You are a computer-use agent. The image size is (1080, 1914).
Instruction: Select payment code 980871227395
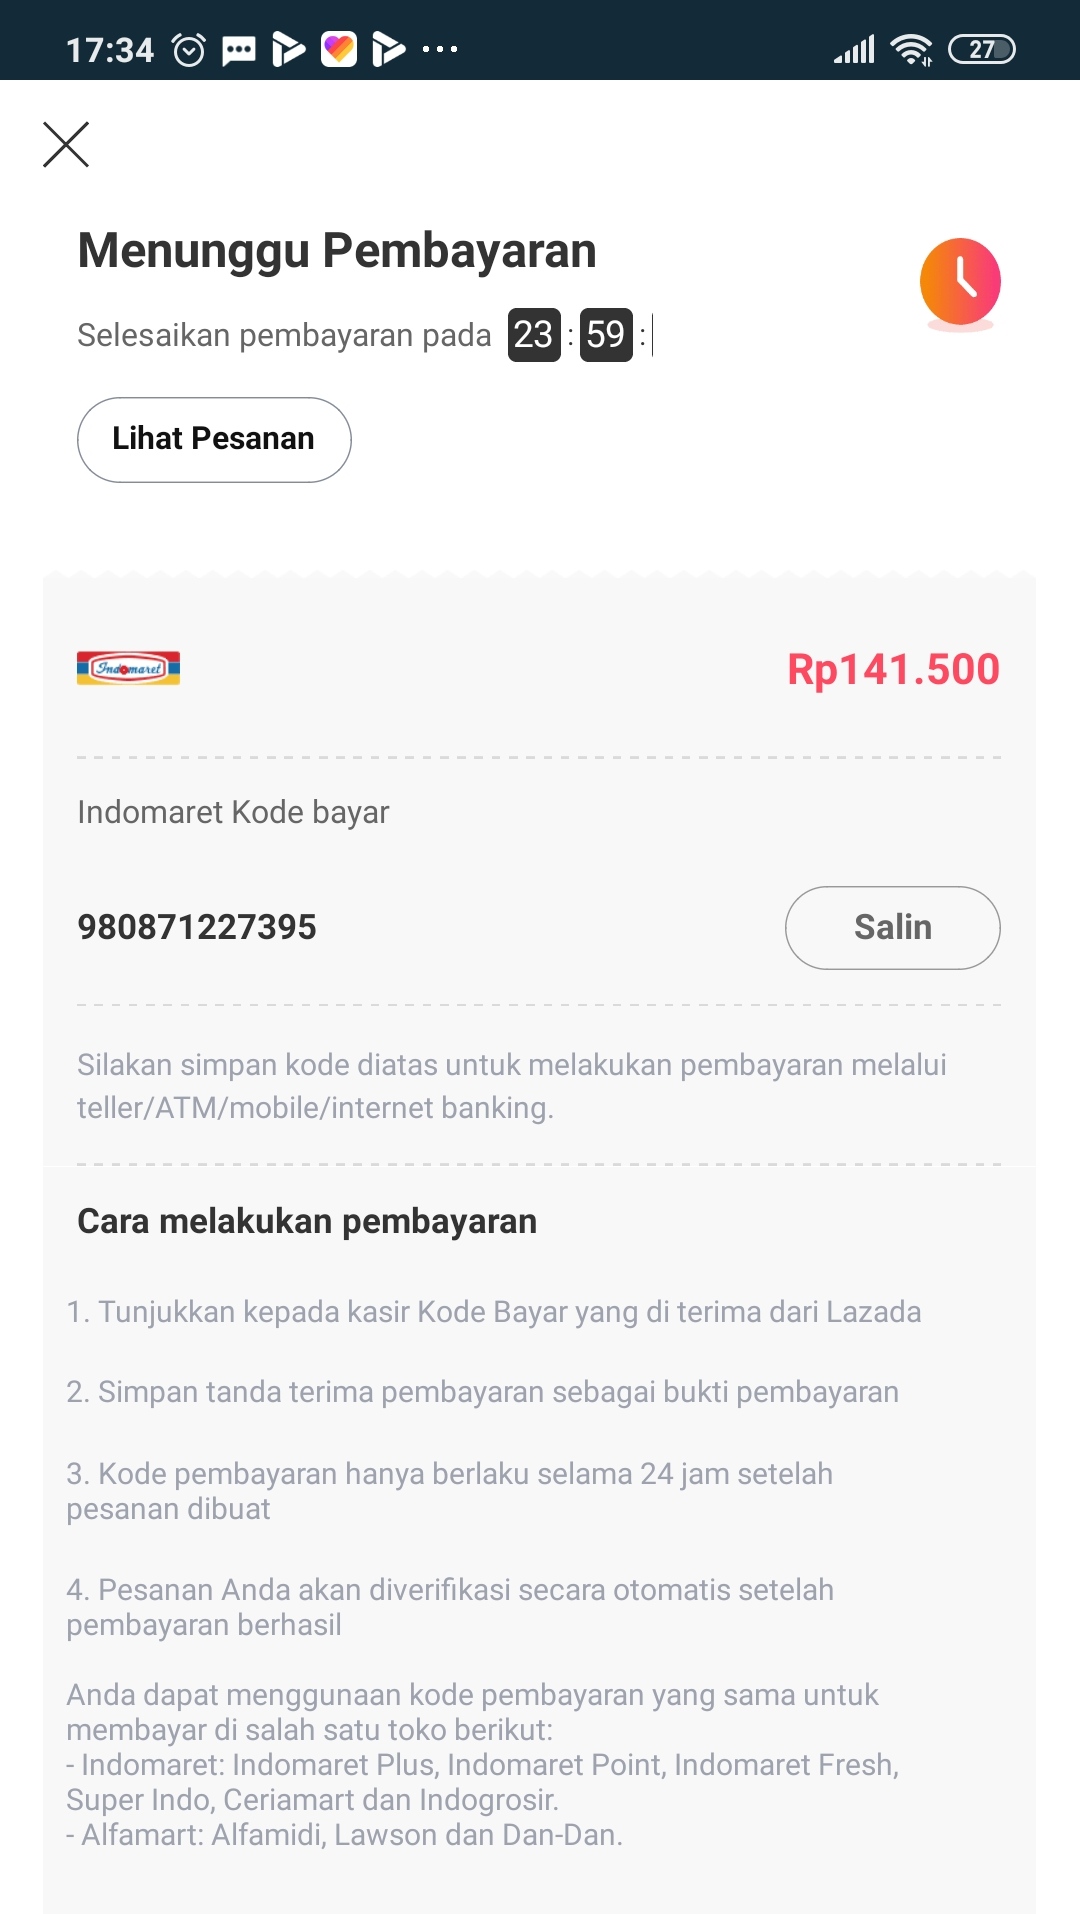click(197, 927)
